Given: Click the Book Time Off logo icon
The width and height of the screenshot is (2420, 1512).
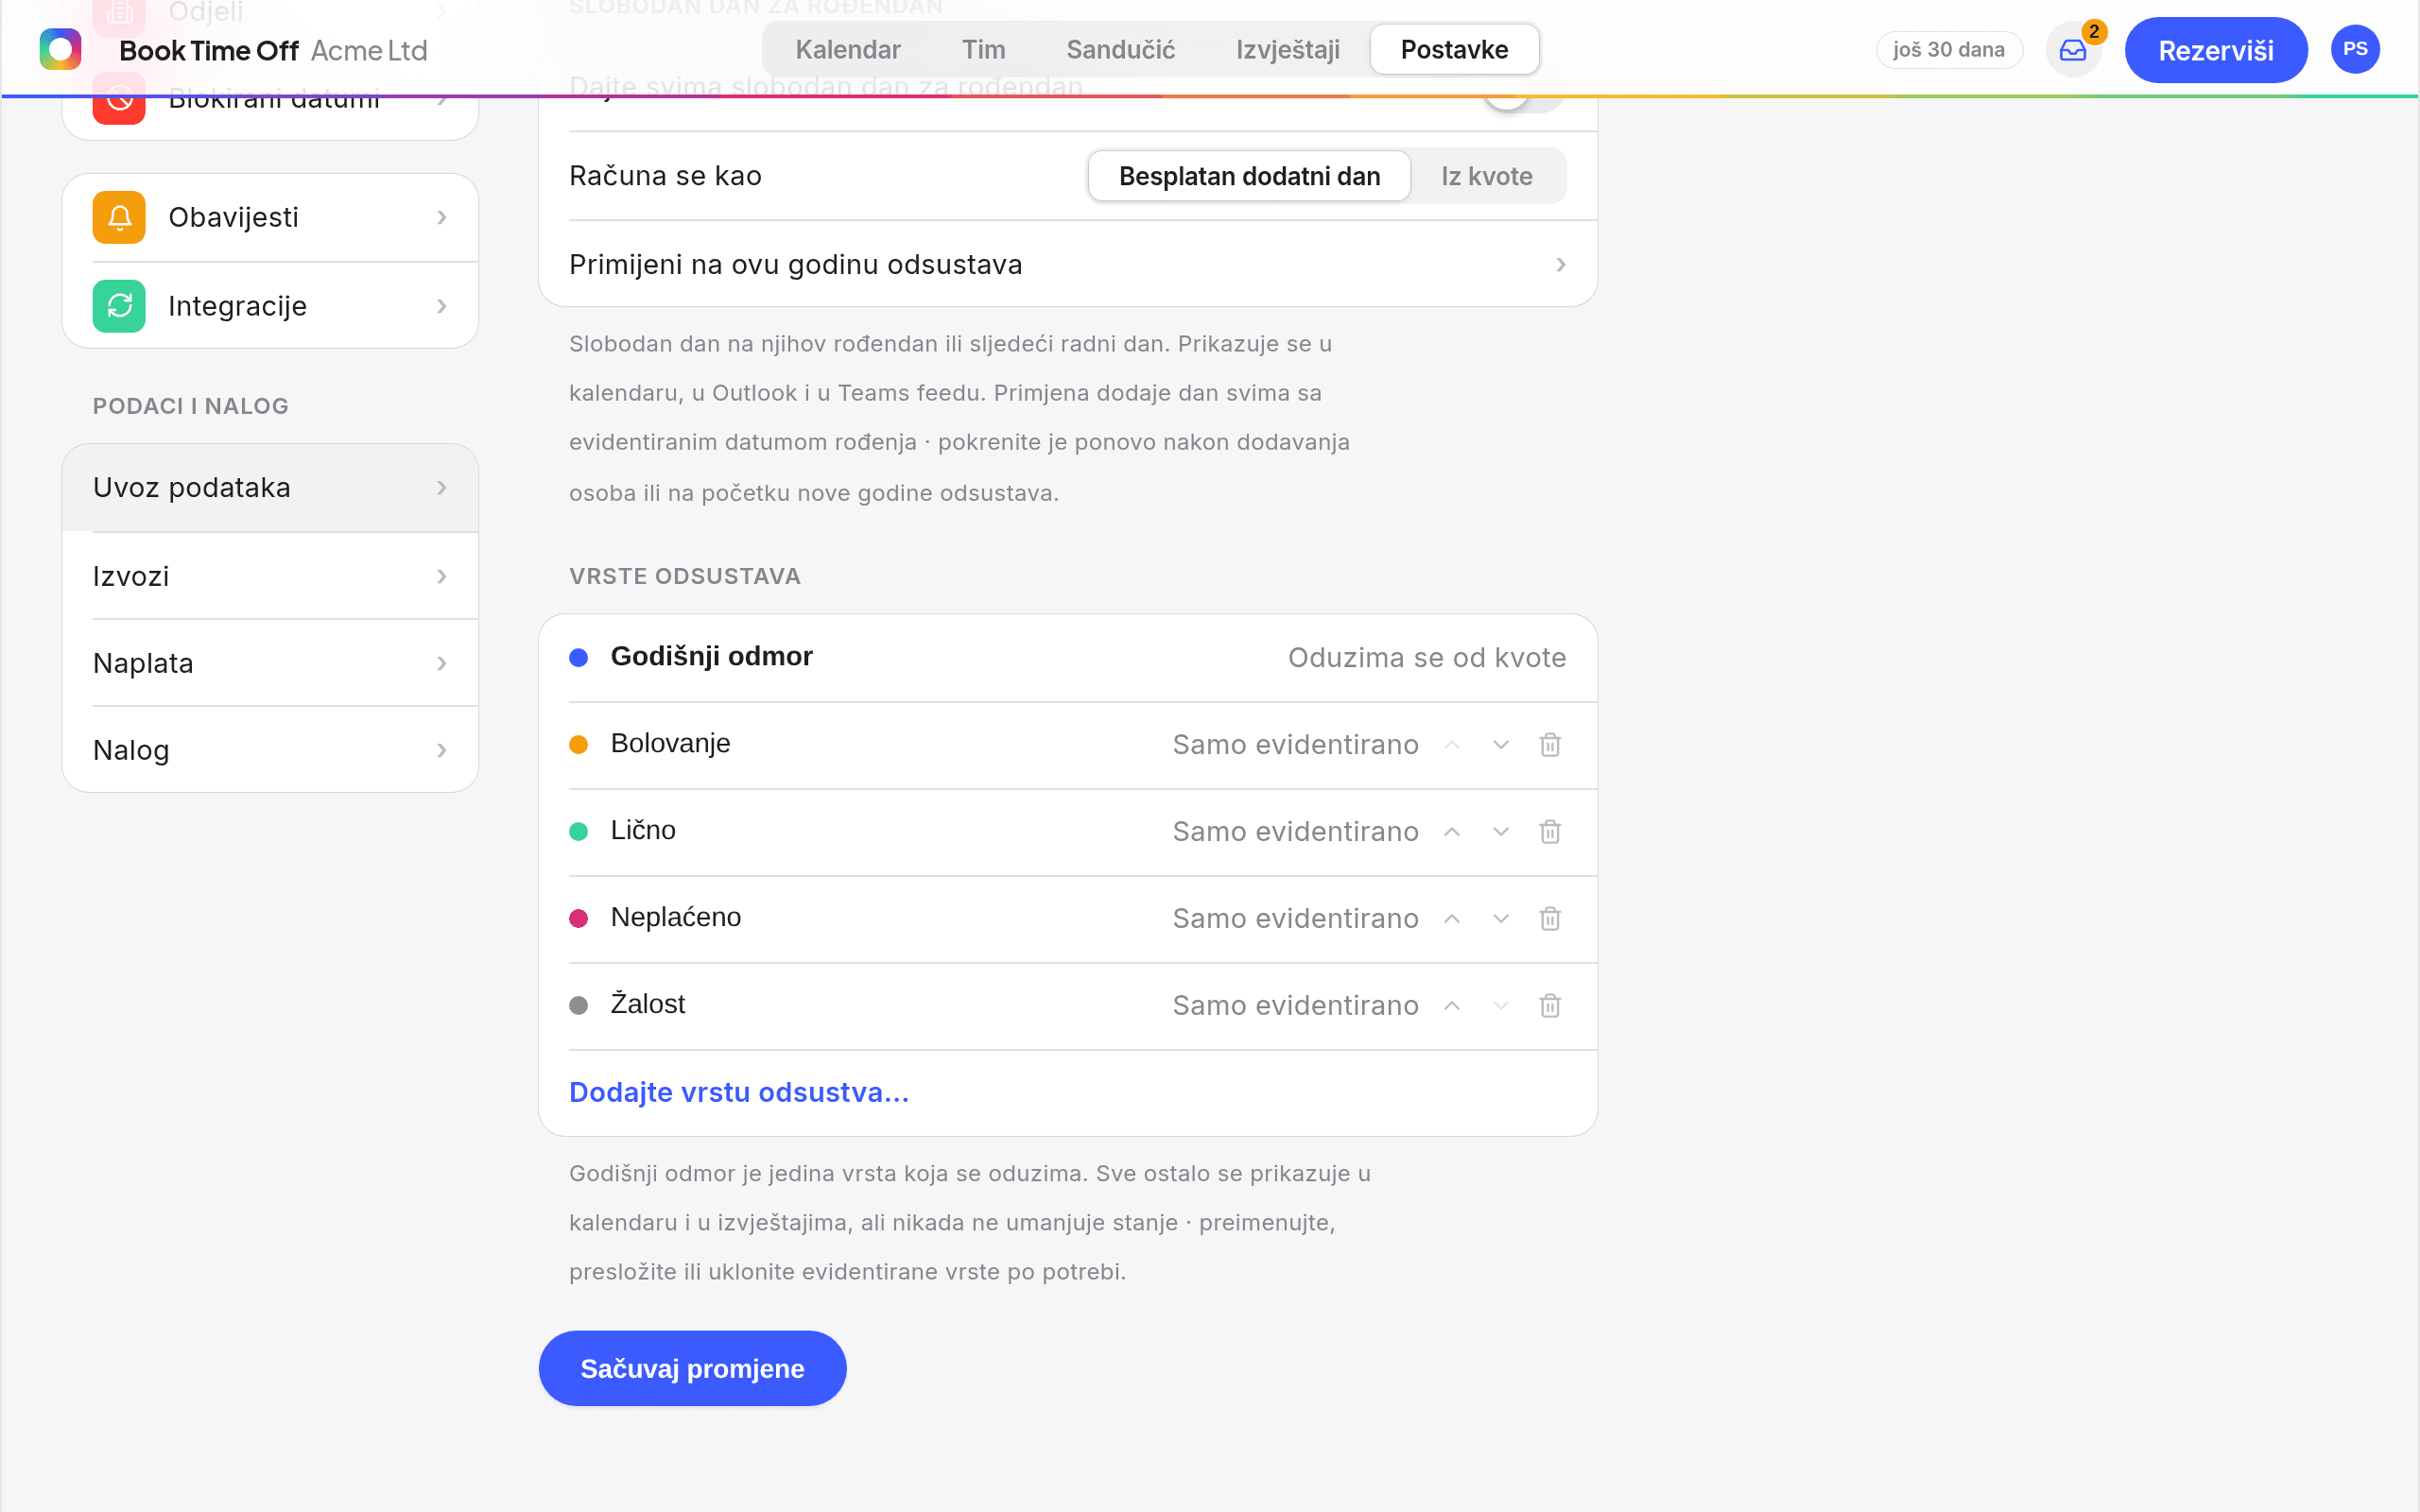Looking at the screenshot, I should click(x=60, y=49).
